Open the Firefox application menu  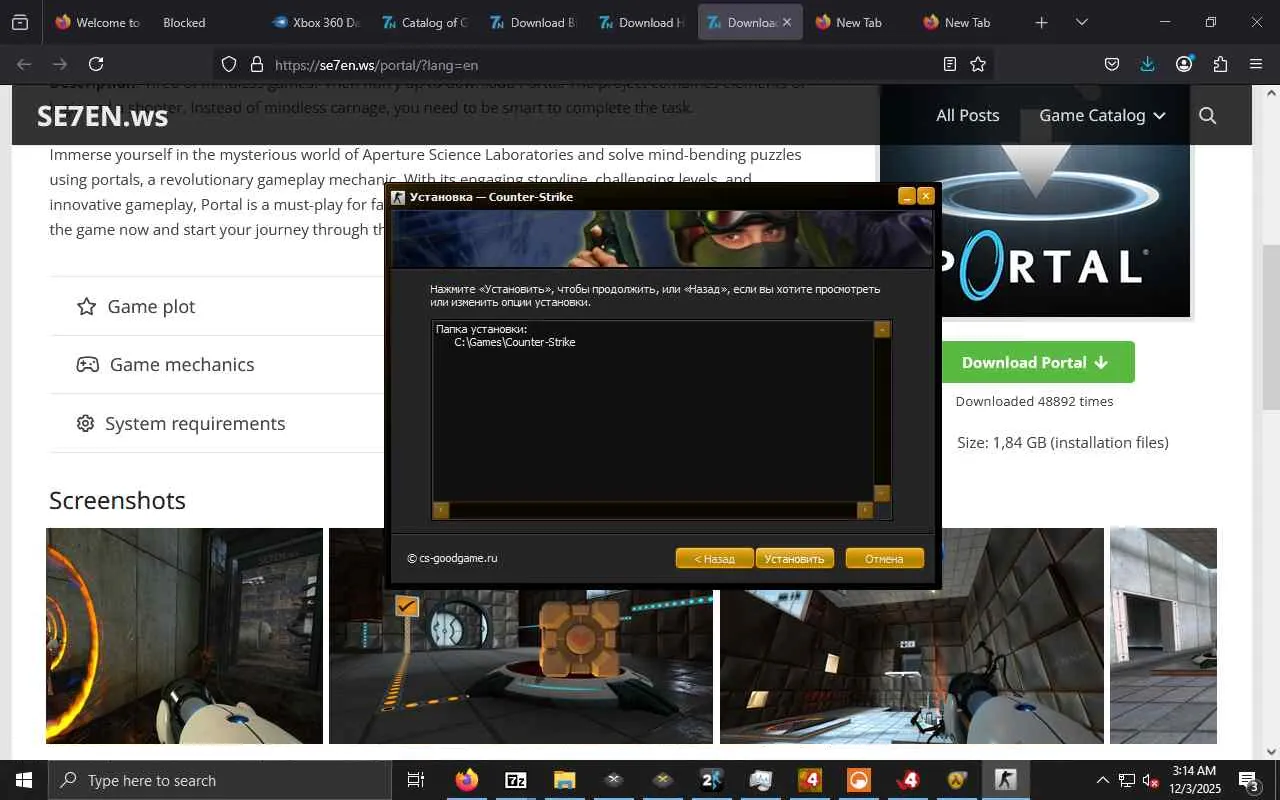[1256, 64]
